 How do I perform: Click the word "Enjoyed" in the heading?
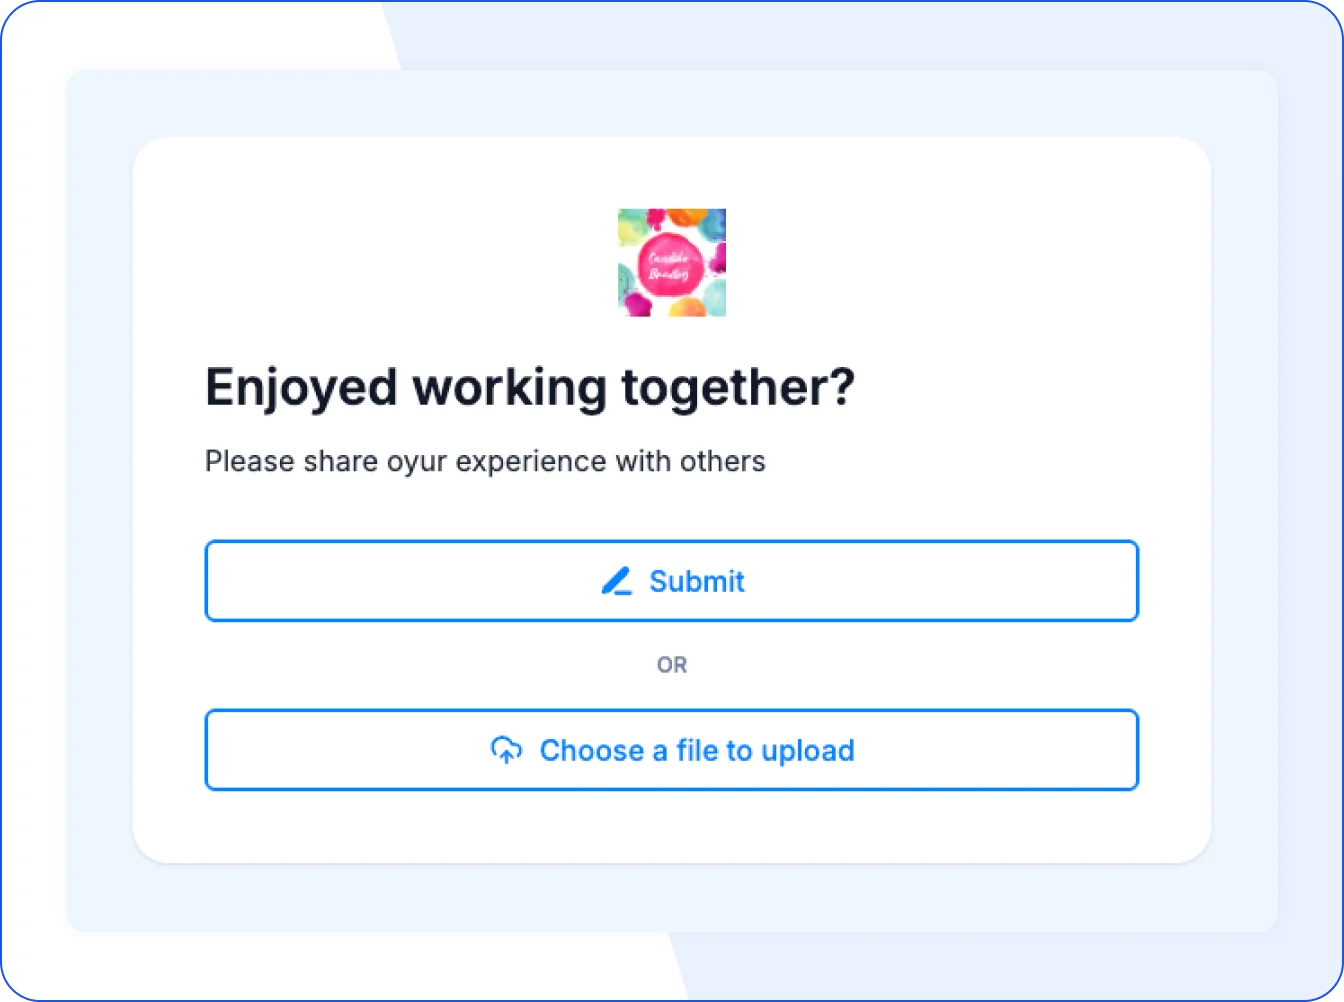coord(301,389)
